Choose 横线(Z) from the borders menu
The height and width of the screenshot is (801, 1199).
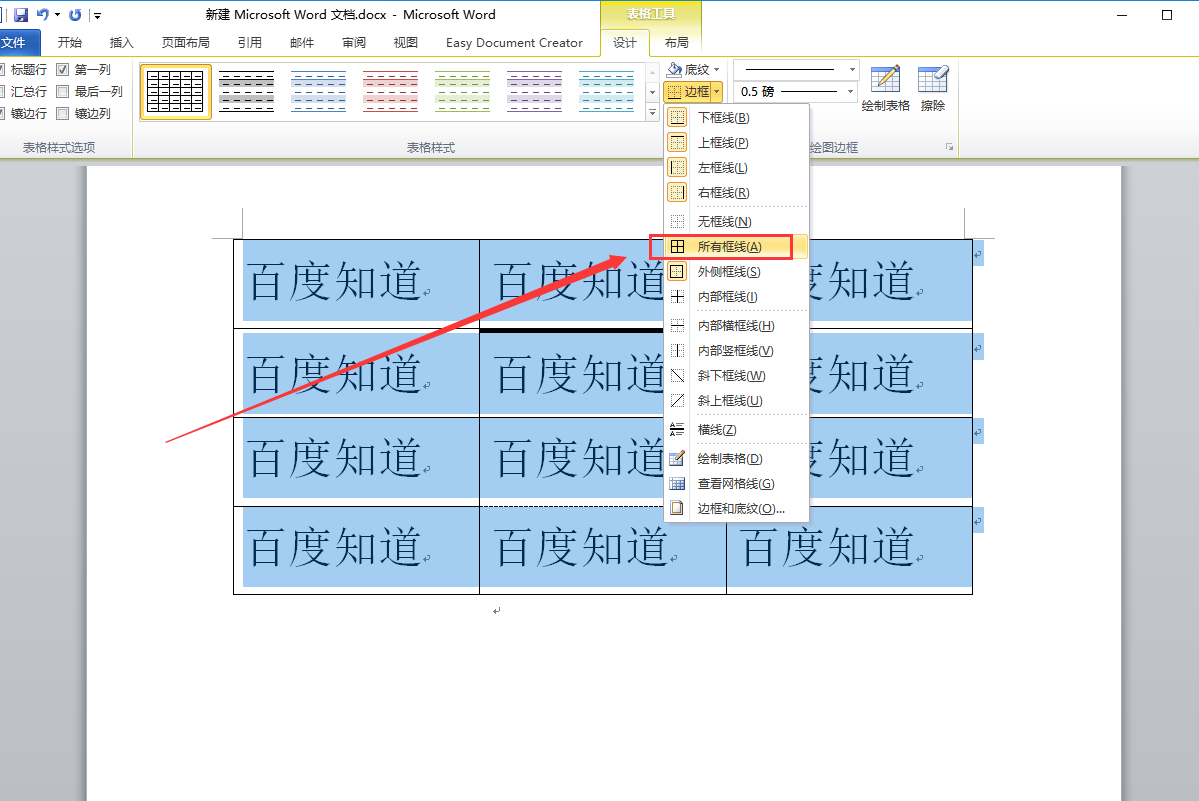tap(736, 430)
